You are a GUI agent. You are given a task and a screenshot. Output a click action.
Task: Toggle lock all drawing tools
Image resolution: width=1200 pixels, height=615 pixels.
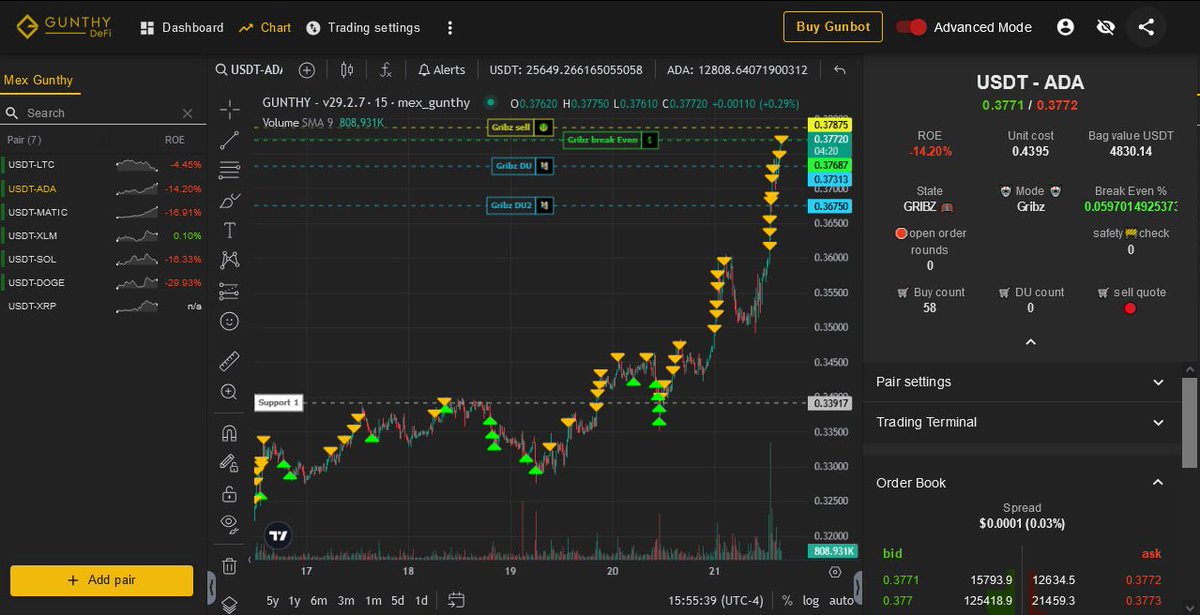229,494
